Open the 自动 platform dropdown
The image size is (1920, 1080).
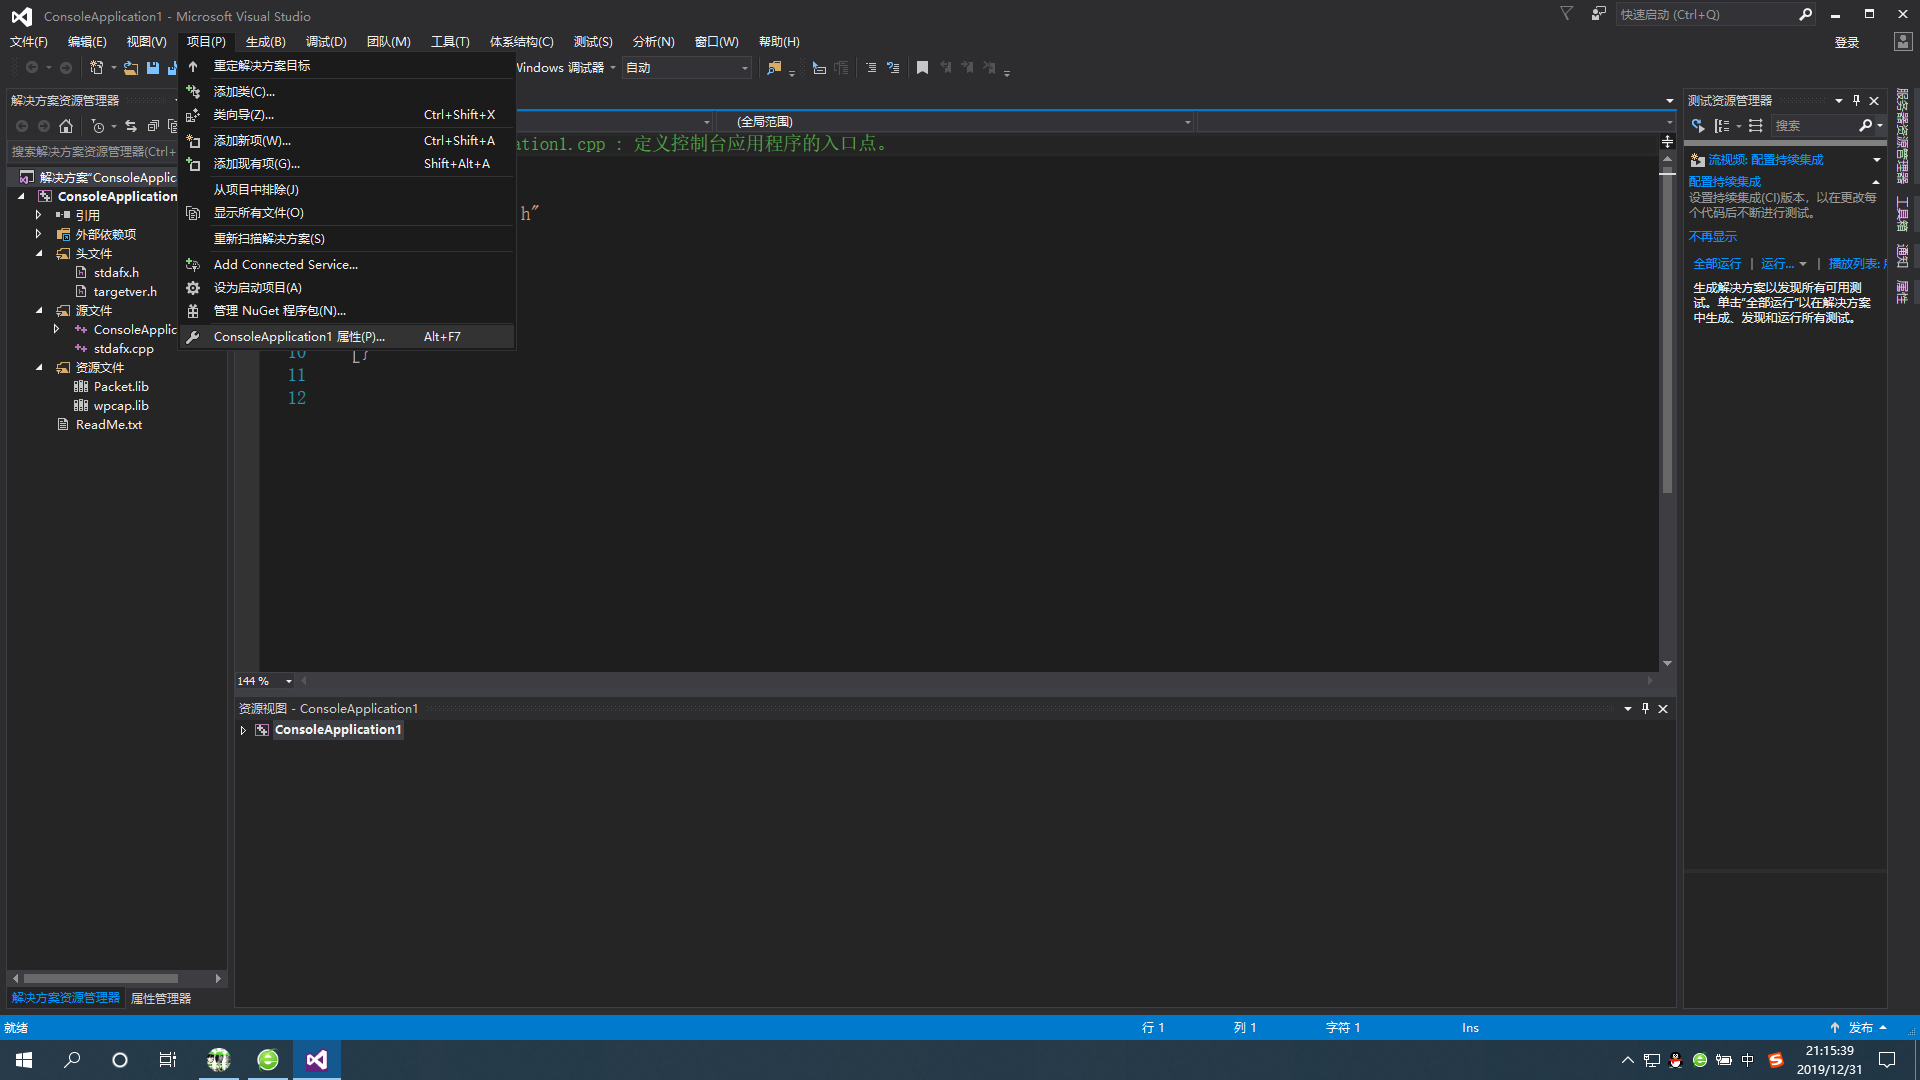[744, 68]
